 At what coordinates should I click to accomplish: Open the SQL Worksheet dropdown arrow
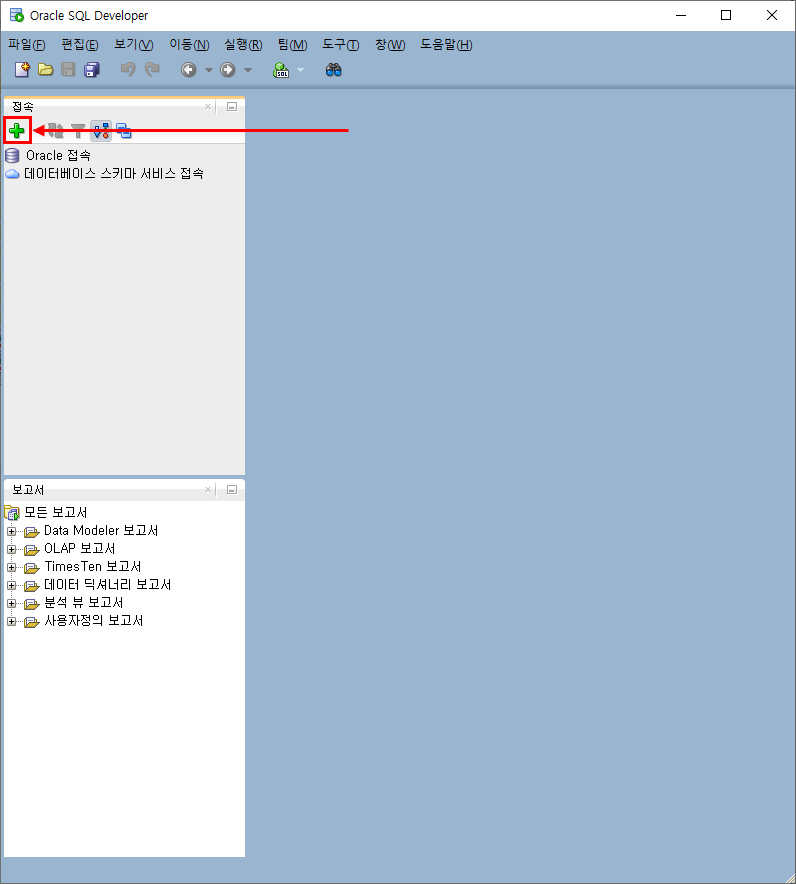[x=300, y=70]
